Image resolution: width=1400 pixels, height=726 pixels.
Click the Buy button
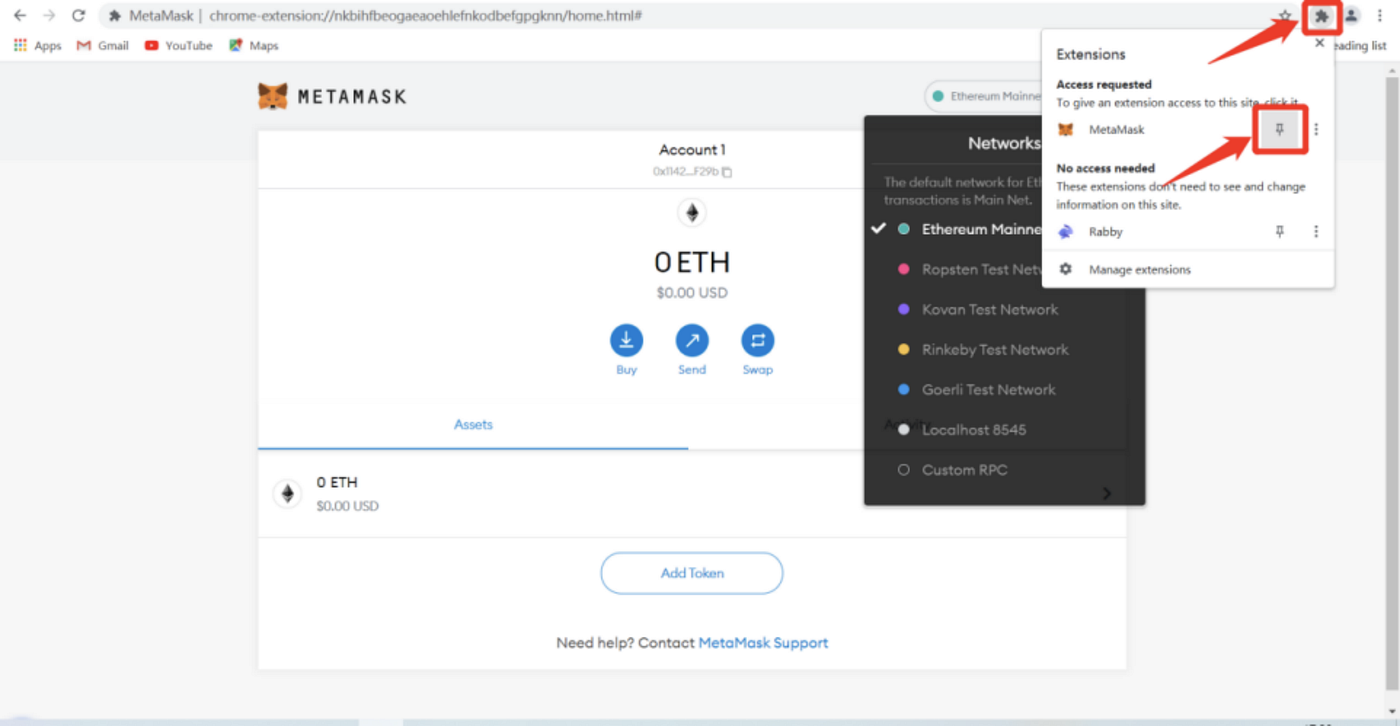[x=626, y=340]
